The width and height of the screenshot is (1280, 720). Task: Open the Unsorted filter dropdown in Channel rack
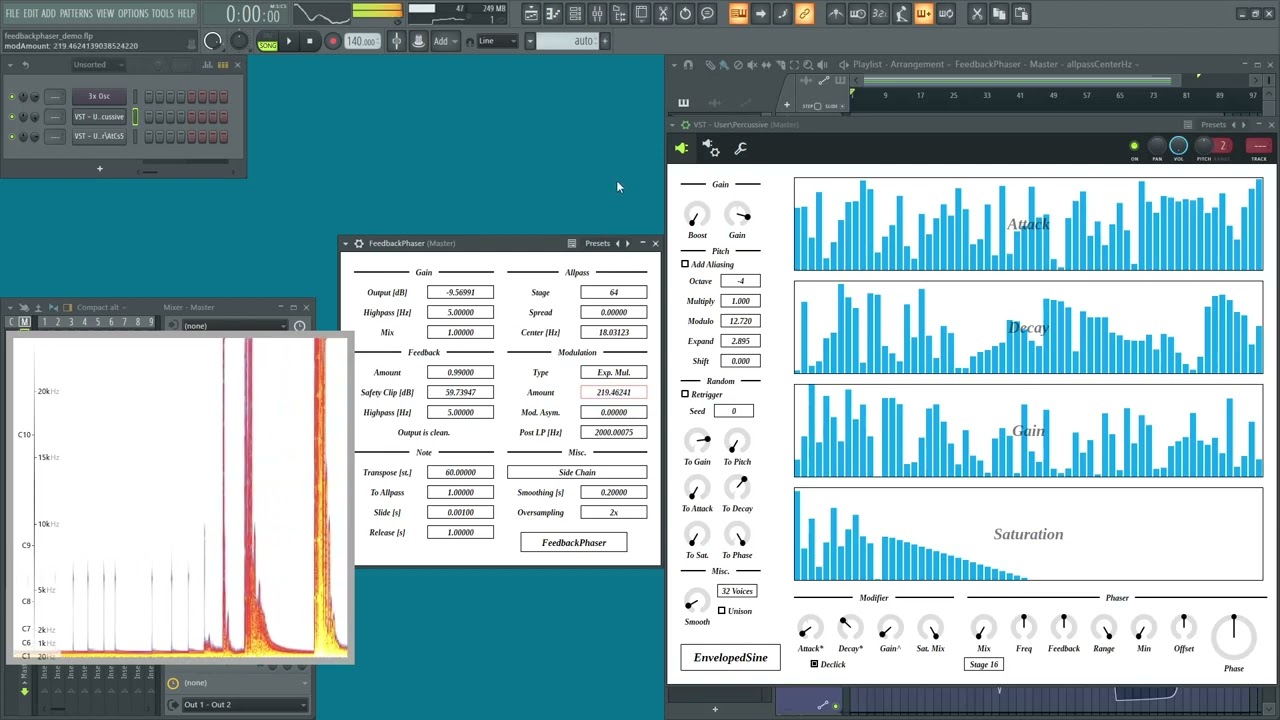[99, 65]
